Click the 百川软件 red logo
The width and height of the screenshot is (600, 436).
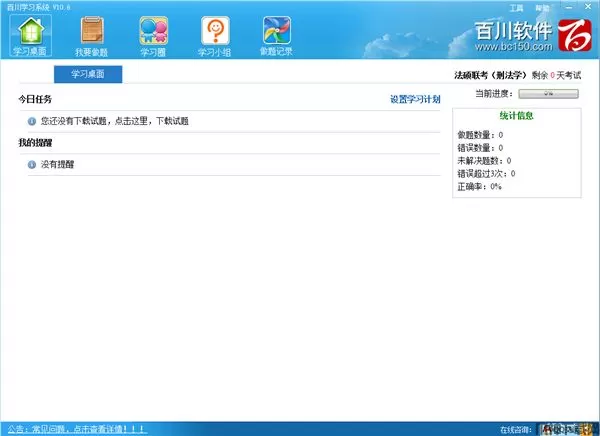pos(574,36)
